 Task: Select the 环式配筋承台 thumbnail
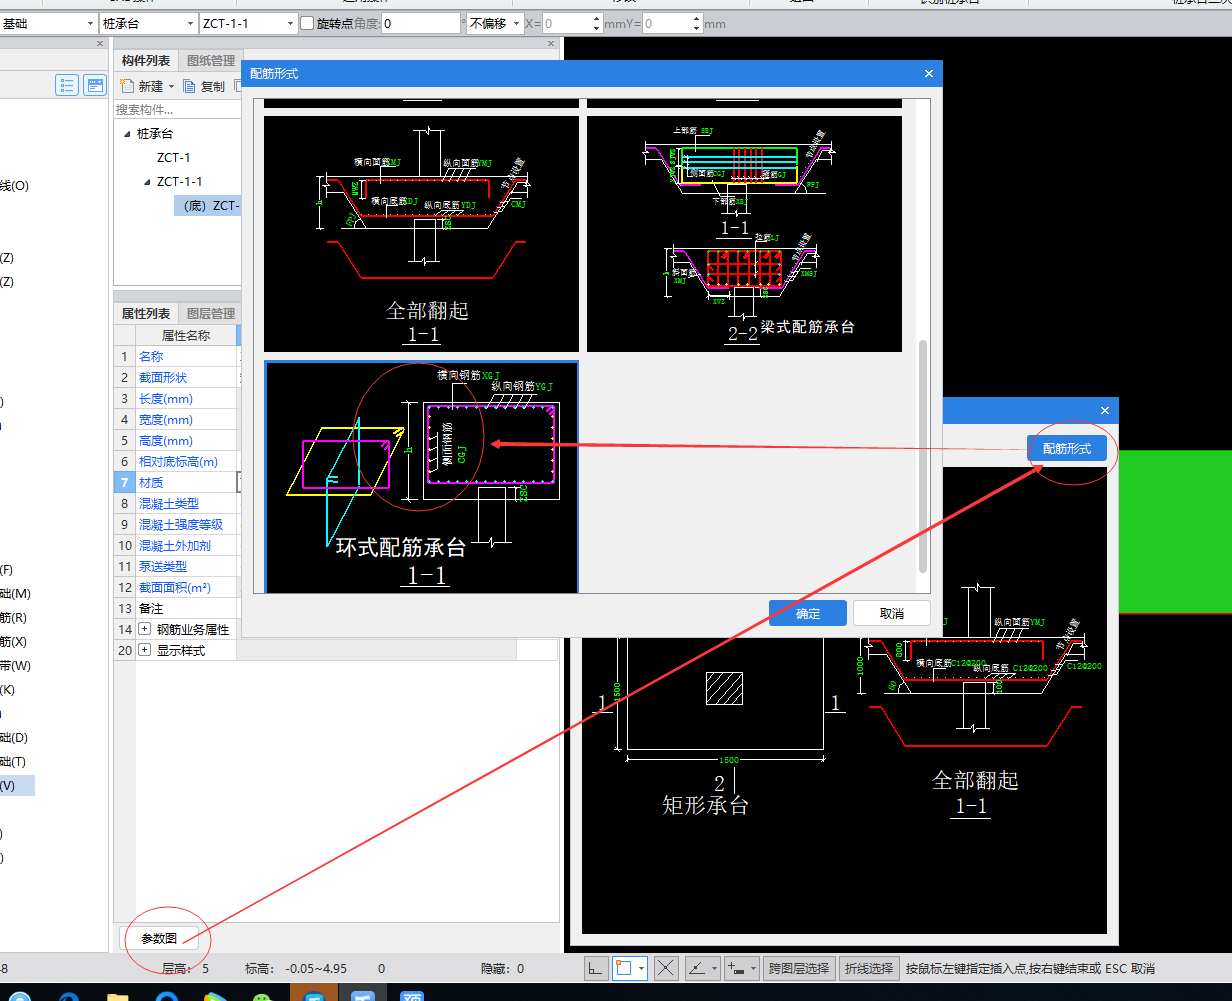[x=421, y=477]
